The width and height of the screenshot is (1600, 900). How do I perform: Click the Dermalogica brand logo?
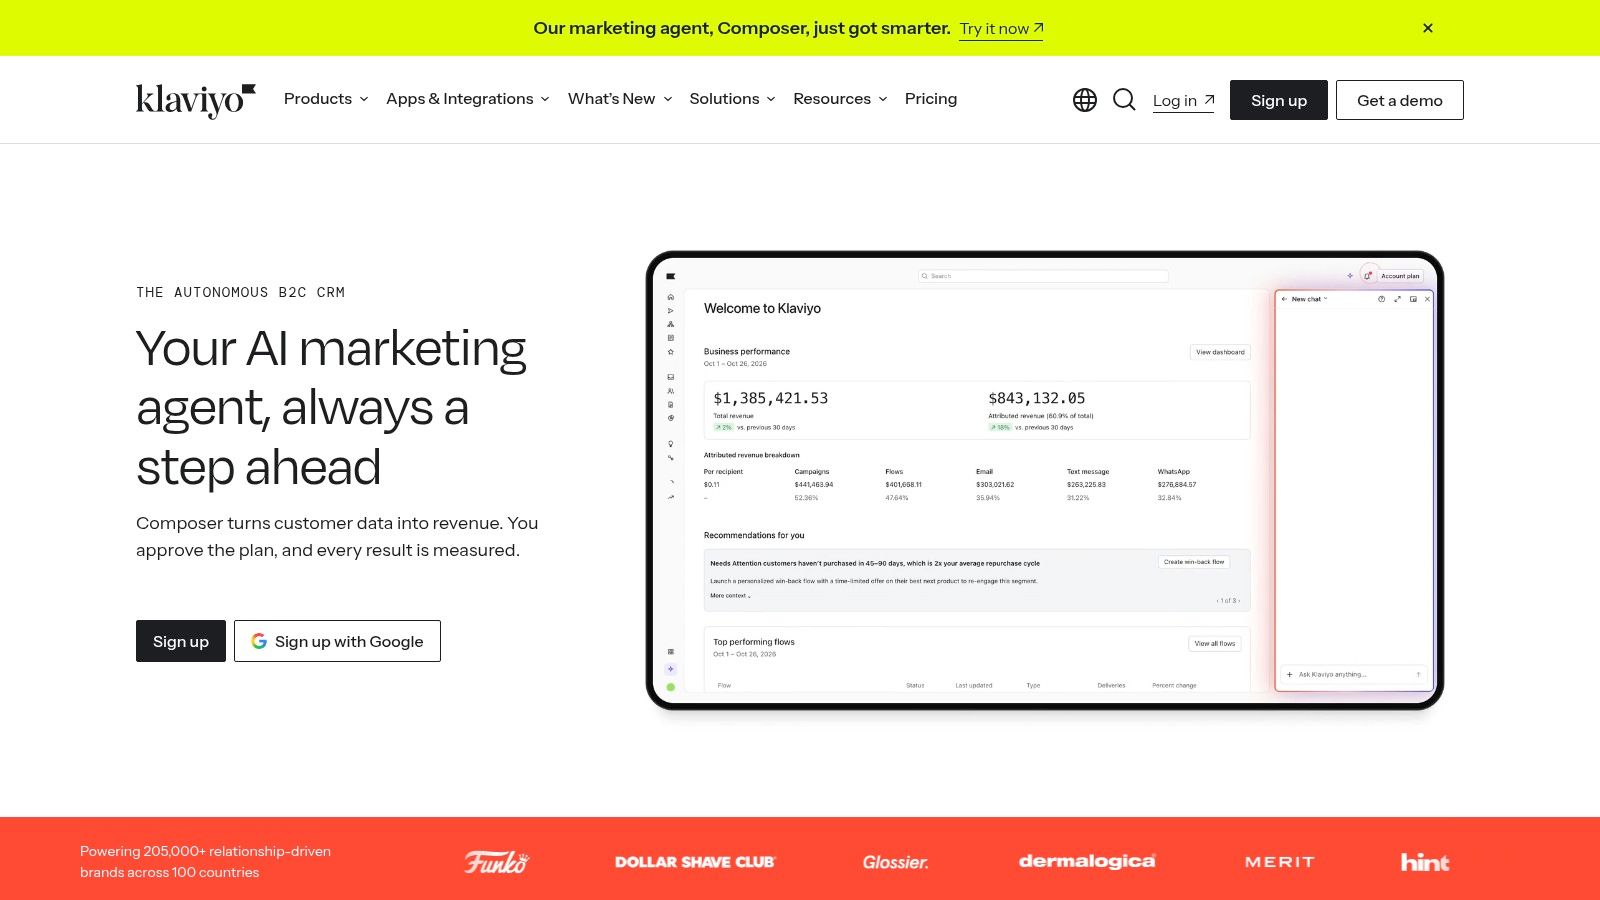click(x=1087, y=861)
